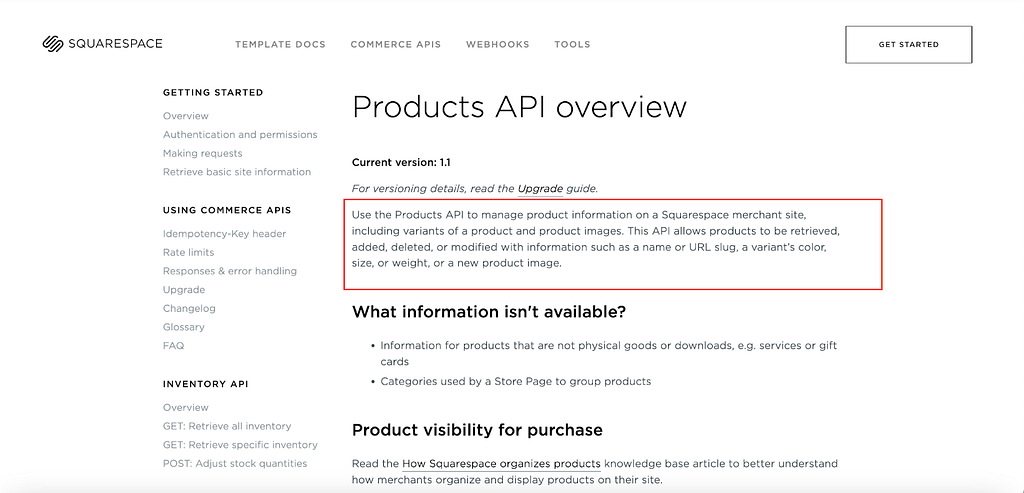This screenshot has width=1024, height=493.
Task: Click the Inventory API section heading
Action: [206, 384]
